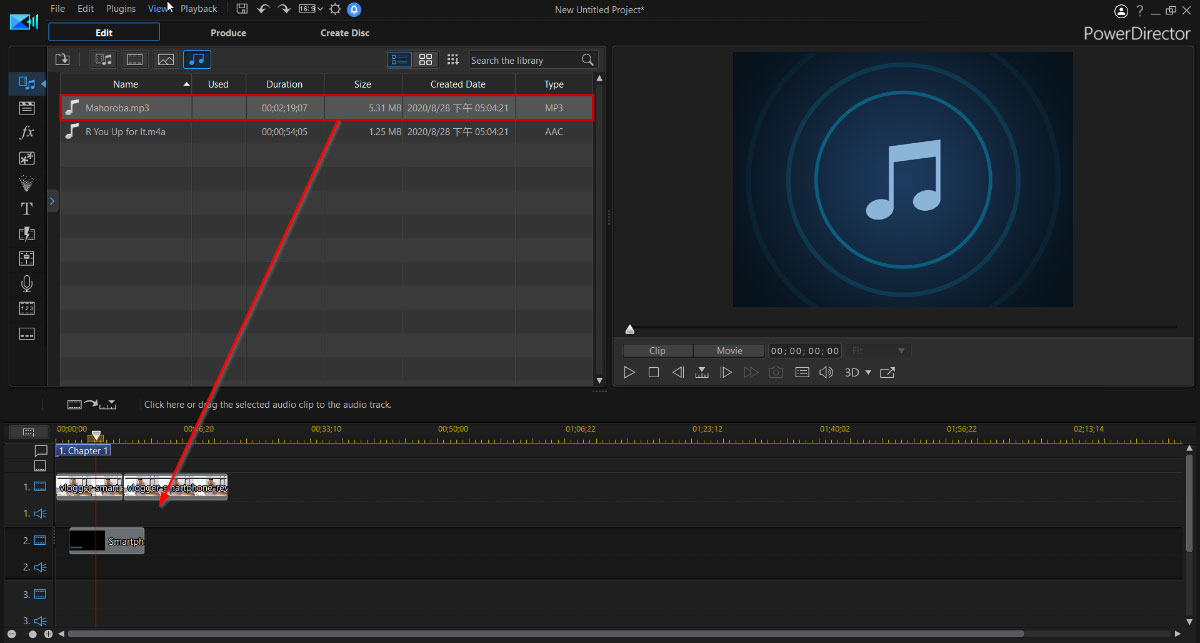Screen dimensions: 1200x643
Task: Open the Voice-Over Recording microphone icon
Action: point(27,284)
